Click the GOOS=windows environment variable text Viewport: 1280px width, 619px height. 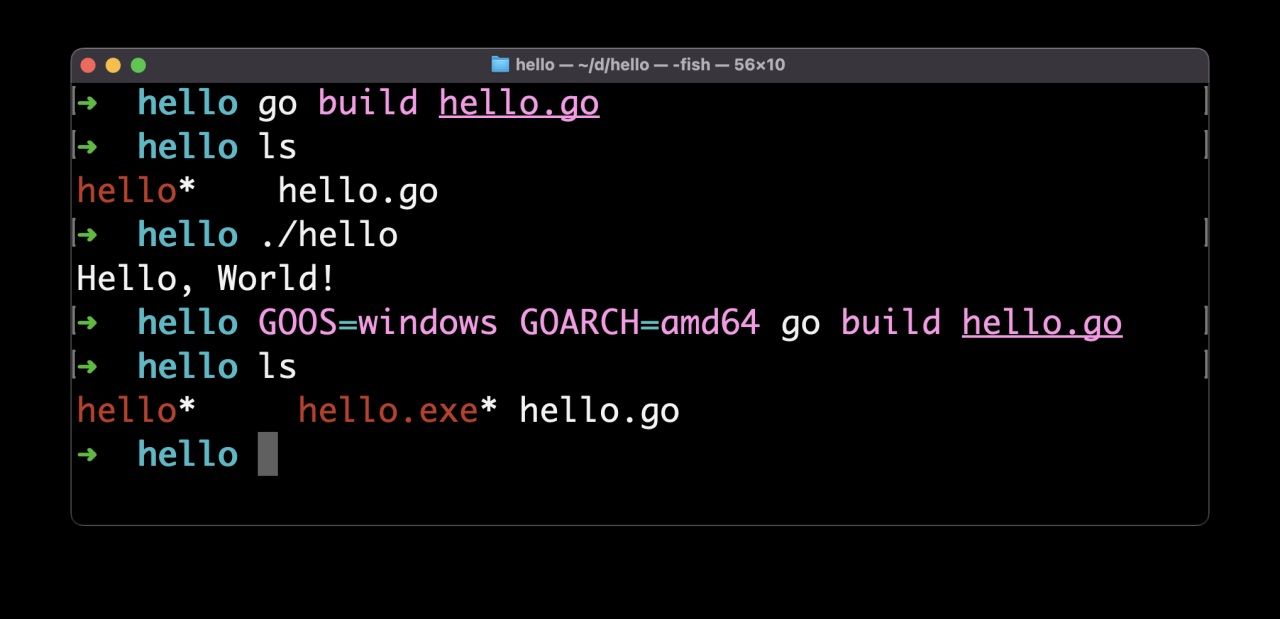click(376, 322)
